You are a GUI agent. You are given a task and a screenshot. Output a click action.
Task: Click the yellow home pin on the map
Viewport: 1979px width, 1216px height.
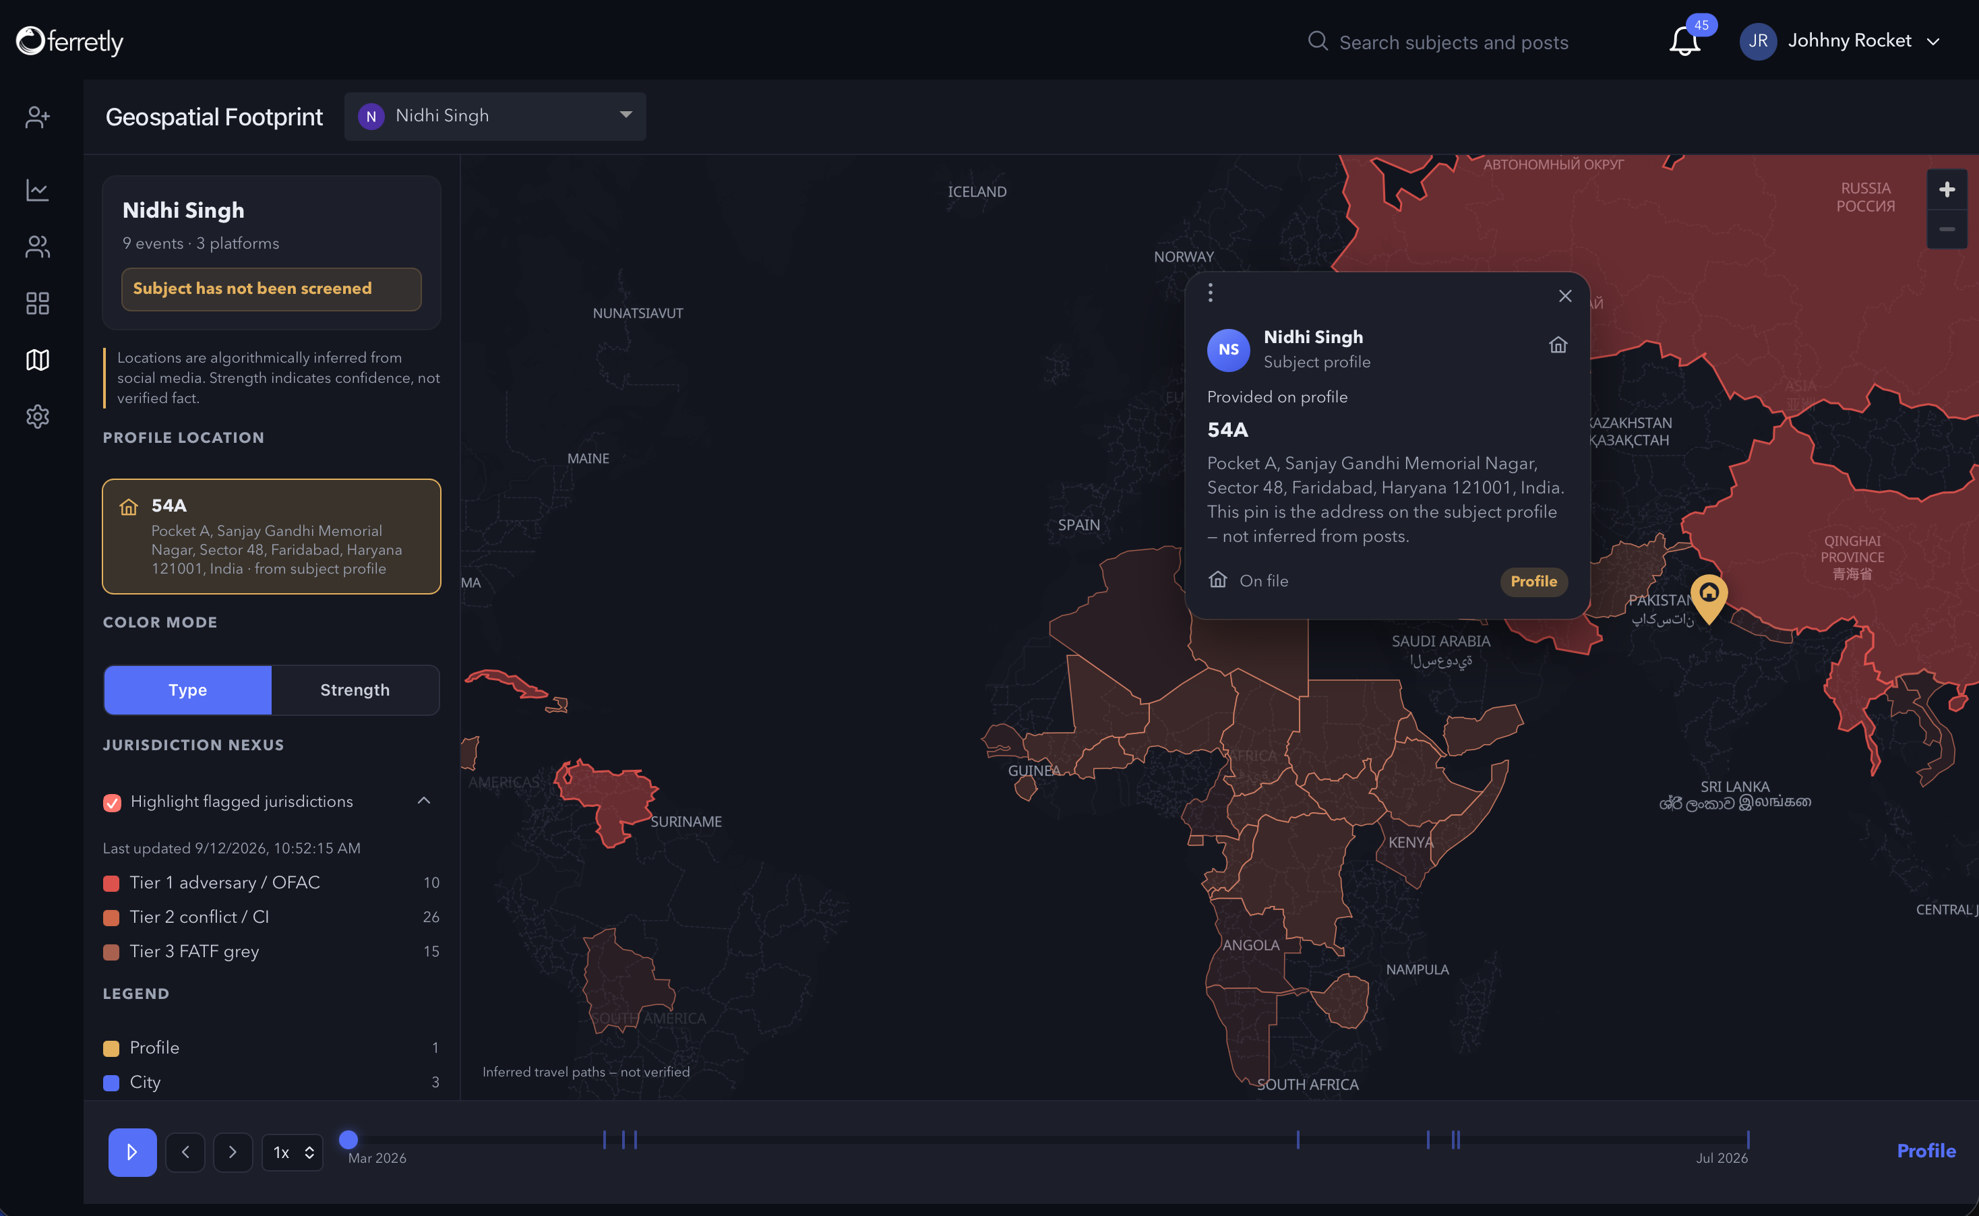[x=1709, y=597]
